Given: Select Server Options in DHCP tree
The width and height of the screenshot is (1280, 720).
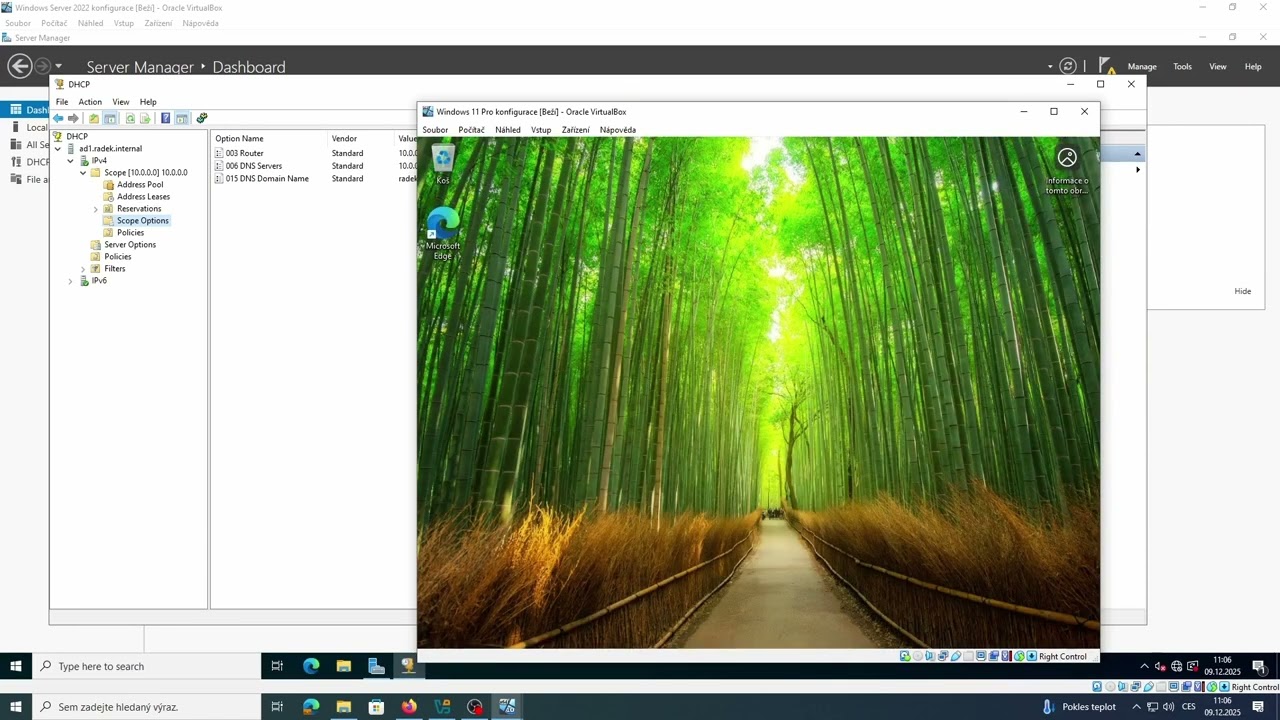Looking at the screenshot, I should click(x=130, y=245).
